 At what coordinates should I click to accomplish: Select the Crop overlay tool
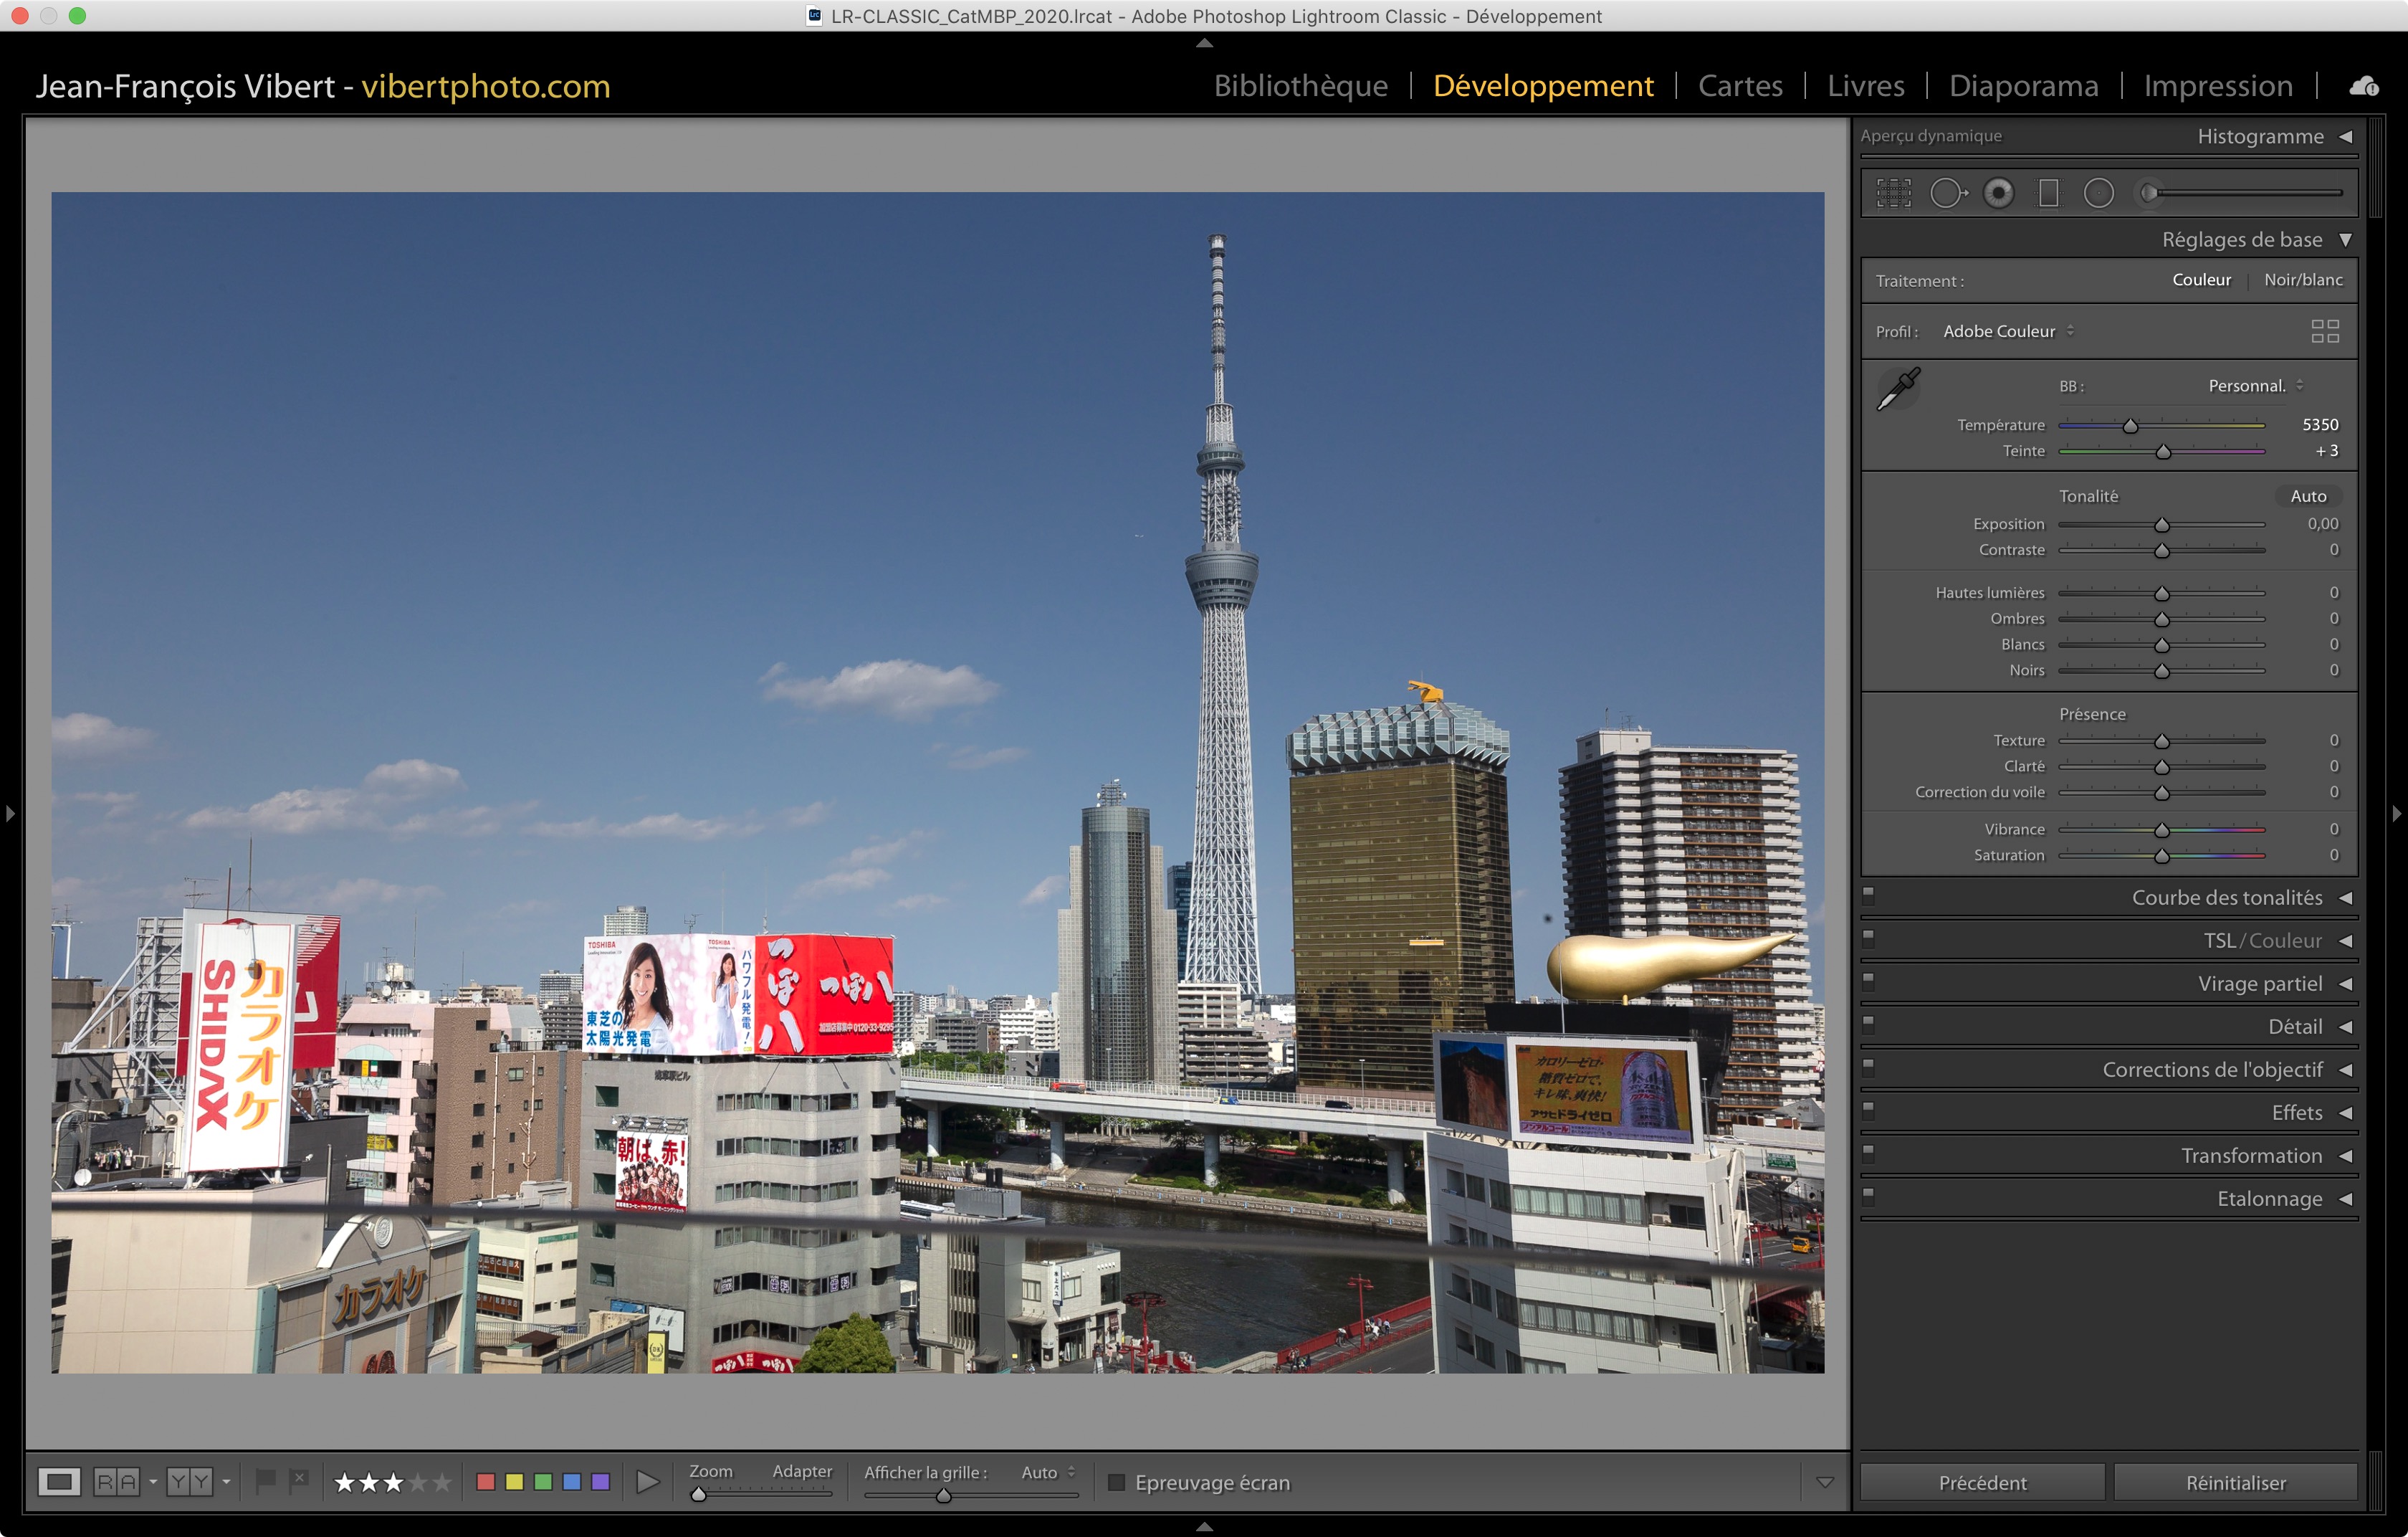tap(1893, 193)
